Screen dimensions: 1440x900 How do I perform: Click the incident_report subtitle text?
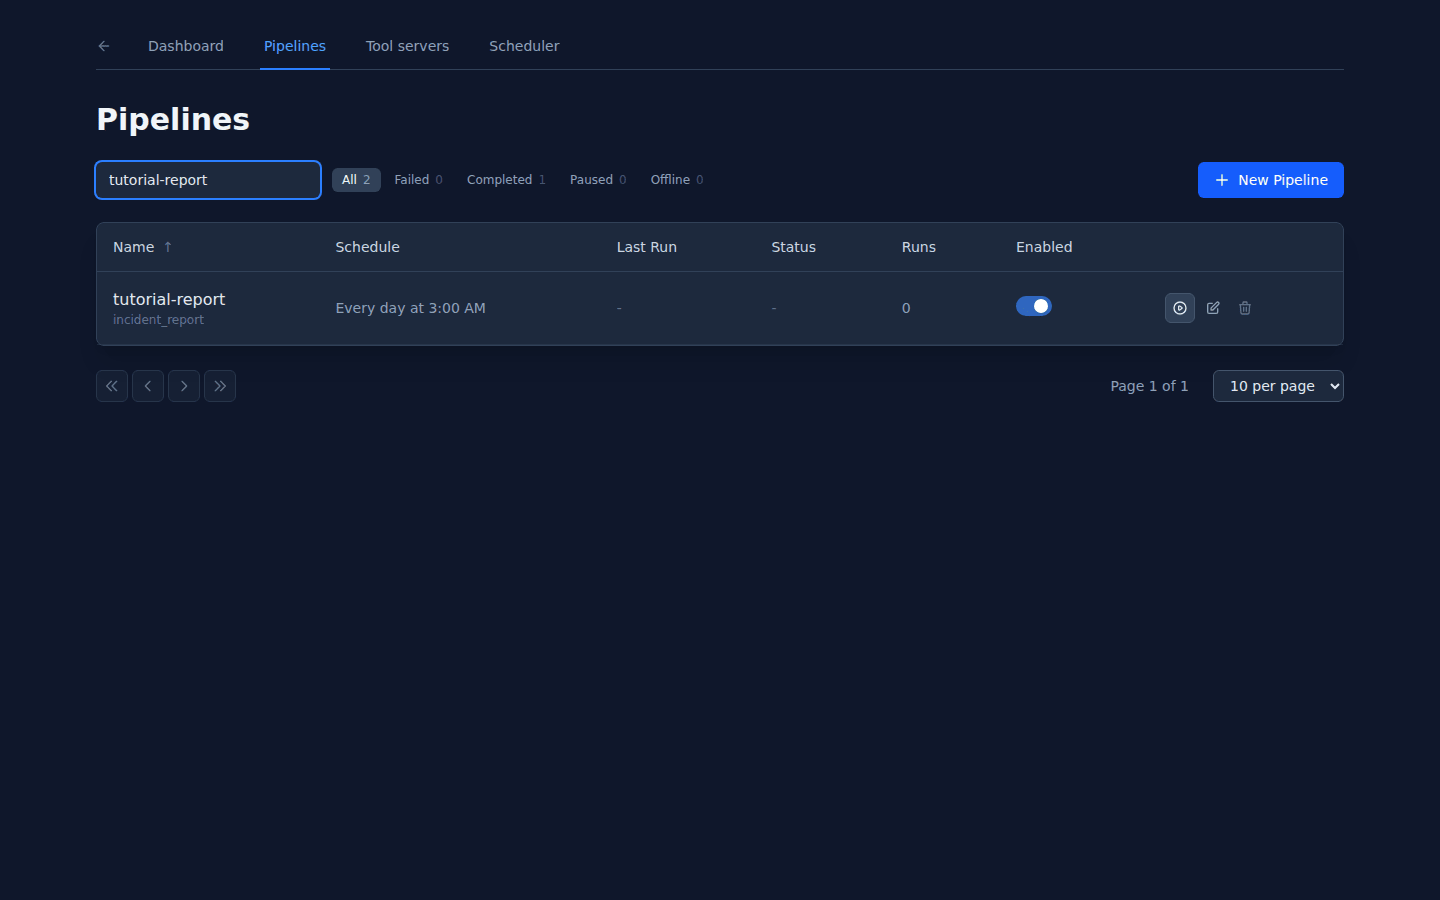(158, 320)
